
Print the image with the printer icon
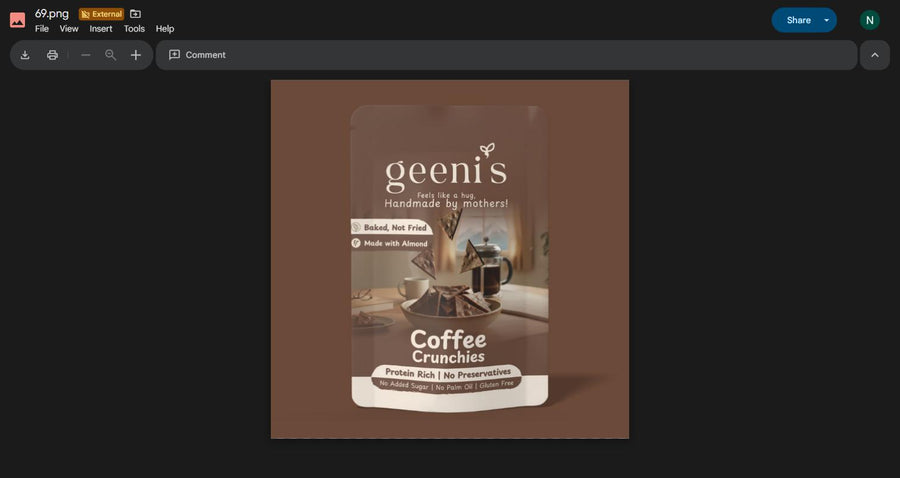point(52,55)
